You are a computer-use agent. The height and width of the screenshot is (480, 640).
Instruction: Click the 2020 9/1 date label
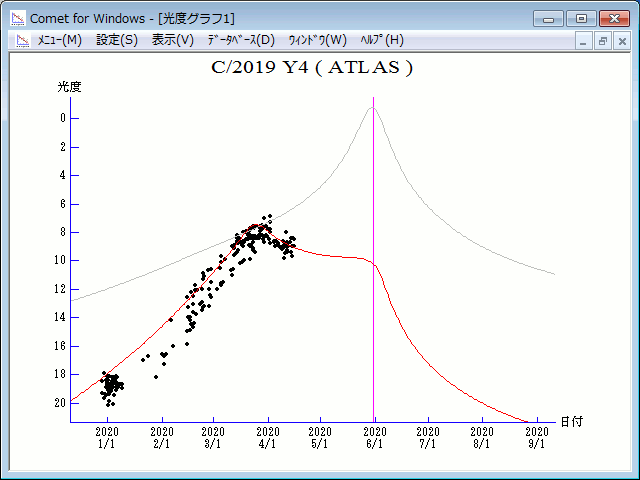coord(537,437)
